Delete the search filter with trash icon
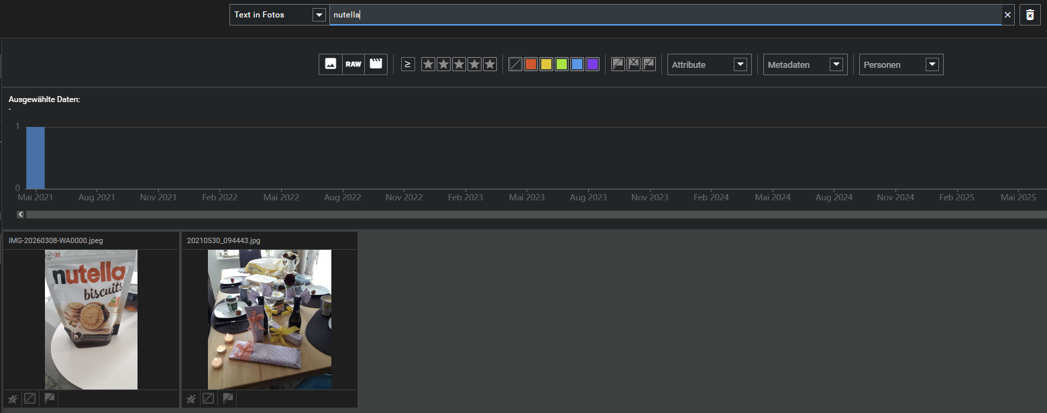The width and height of the screenshot is (1047, 413). [1030, 15]
